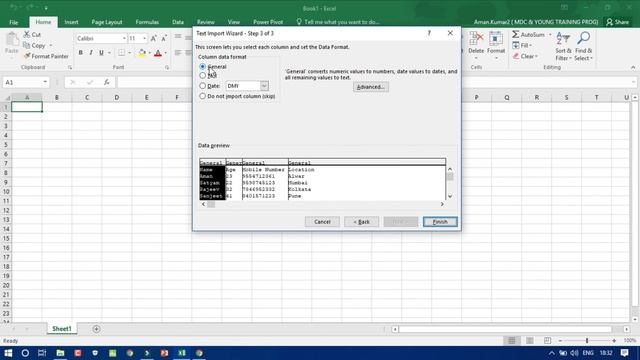Open the underline style dropdown arrow
Image resolution: width=640 pixels, height=360 pixels.
(x=109, y=53)
